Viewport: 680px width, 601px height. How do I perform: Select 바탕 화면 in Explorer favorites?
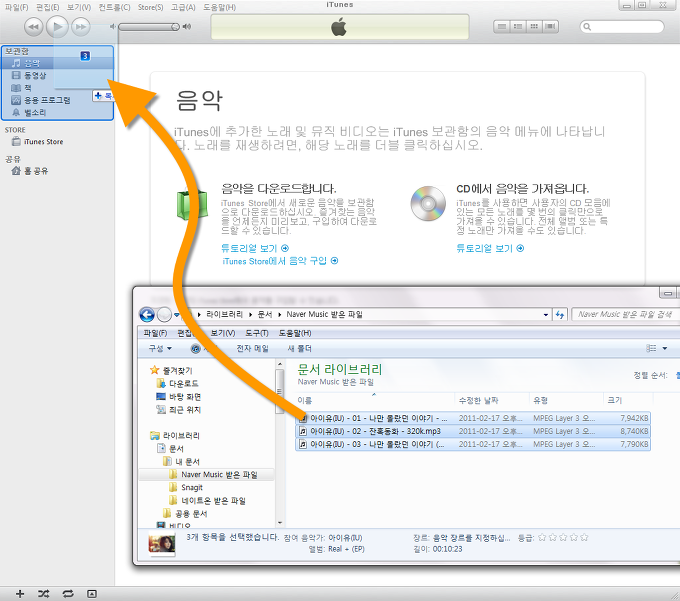pyautogui.click(x=178, y=397)
